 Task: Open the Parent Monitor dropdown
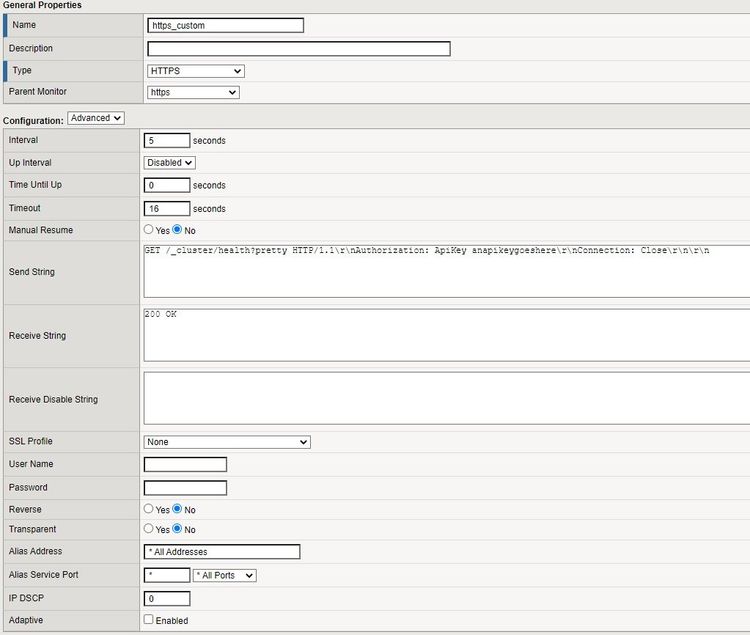tap(193, 92)
